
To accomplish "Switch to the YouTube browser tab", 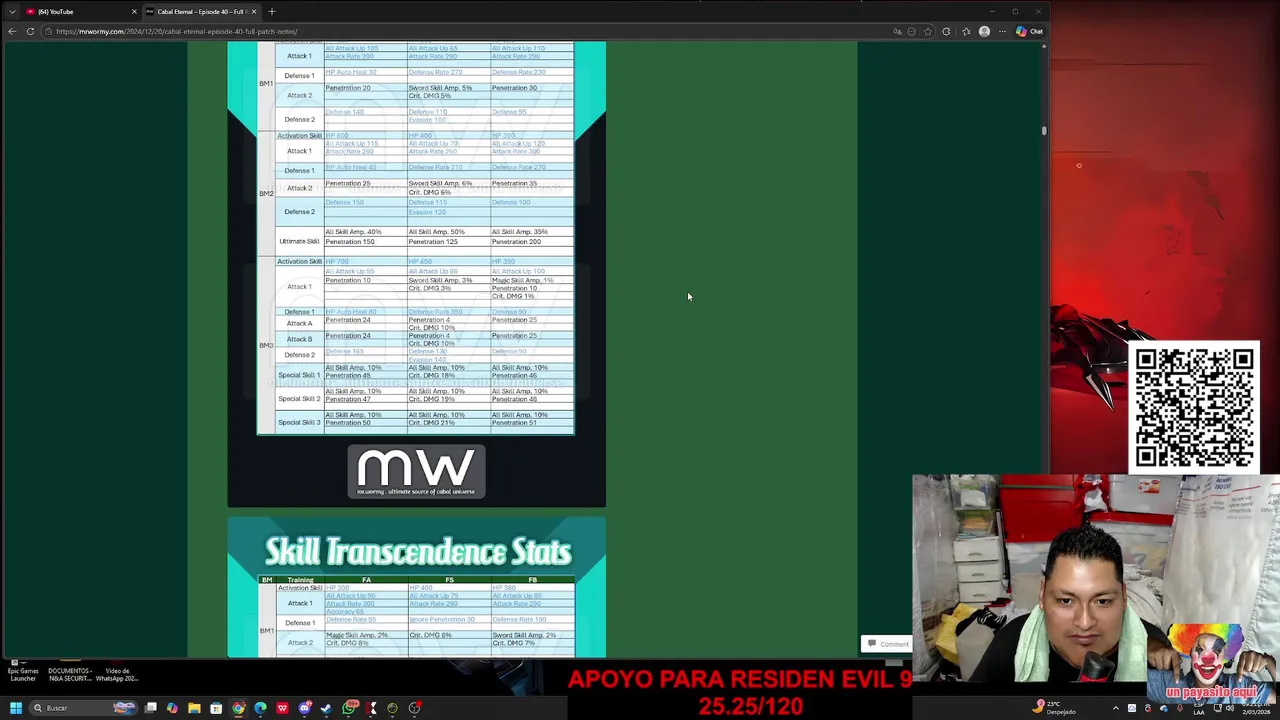I will [75, 11].
